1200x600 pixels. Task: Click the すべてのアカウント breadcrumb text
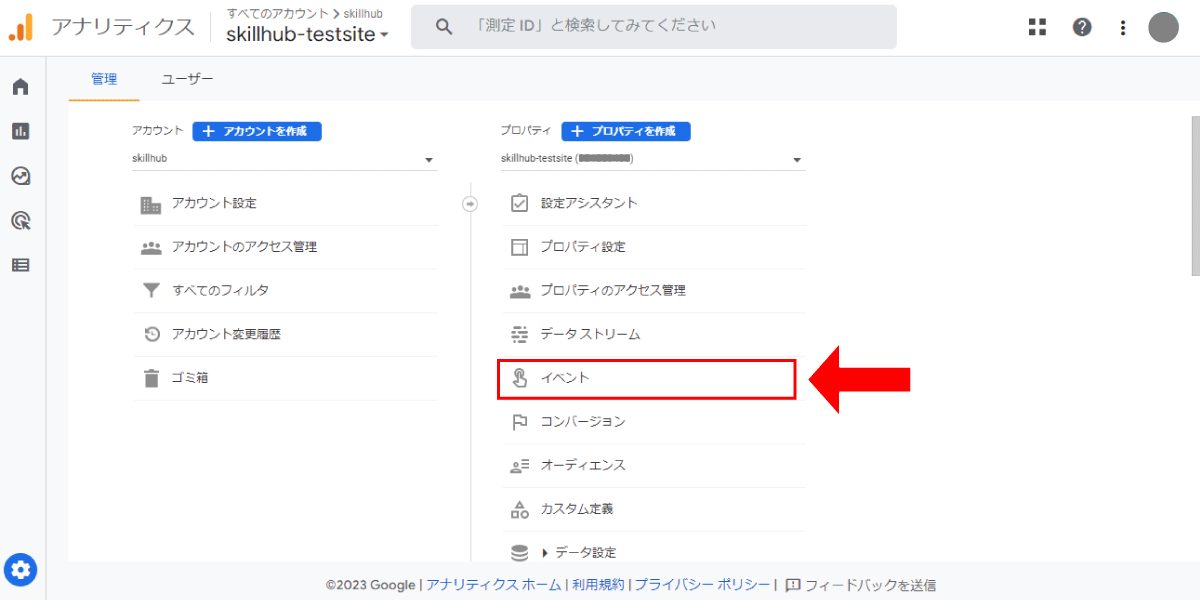pos(277,13)
